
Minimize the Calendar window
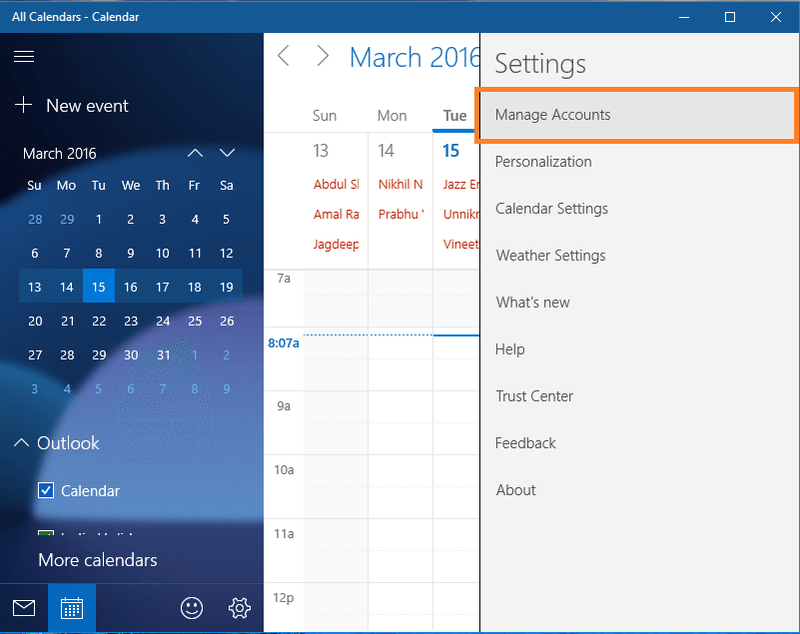pyautogui.click(x=684, y=17)
